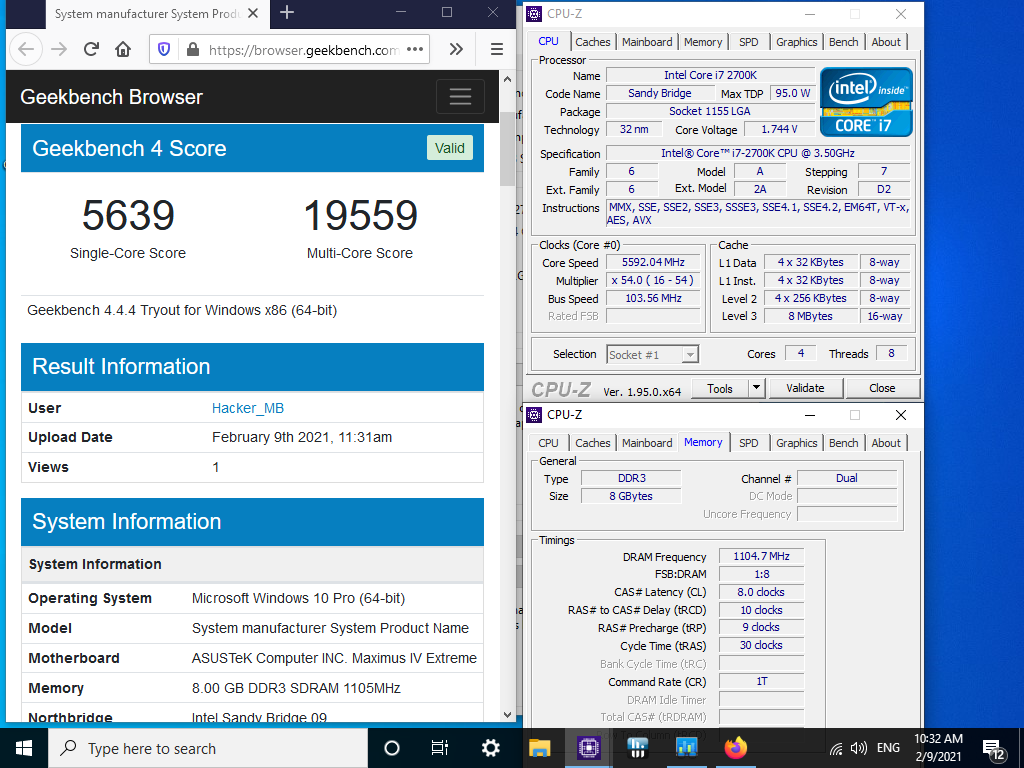The height and width of the screenshot is (768, 1024).
Task: Click the Tools button in CPU-Z
Action: tap(720, 389)
